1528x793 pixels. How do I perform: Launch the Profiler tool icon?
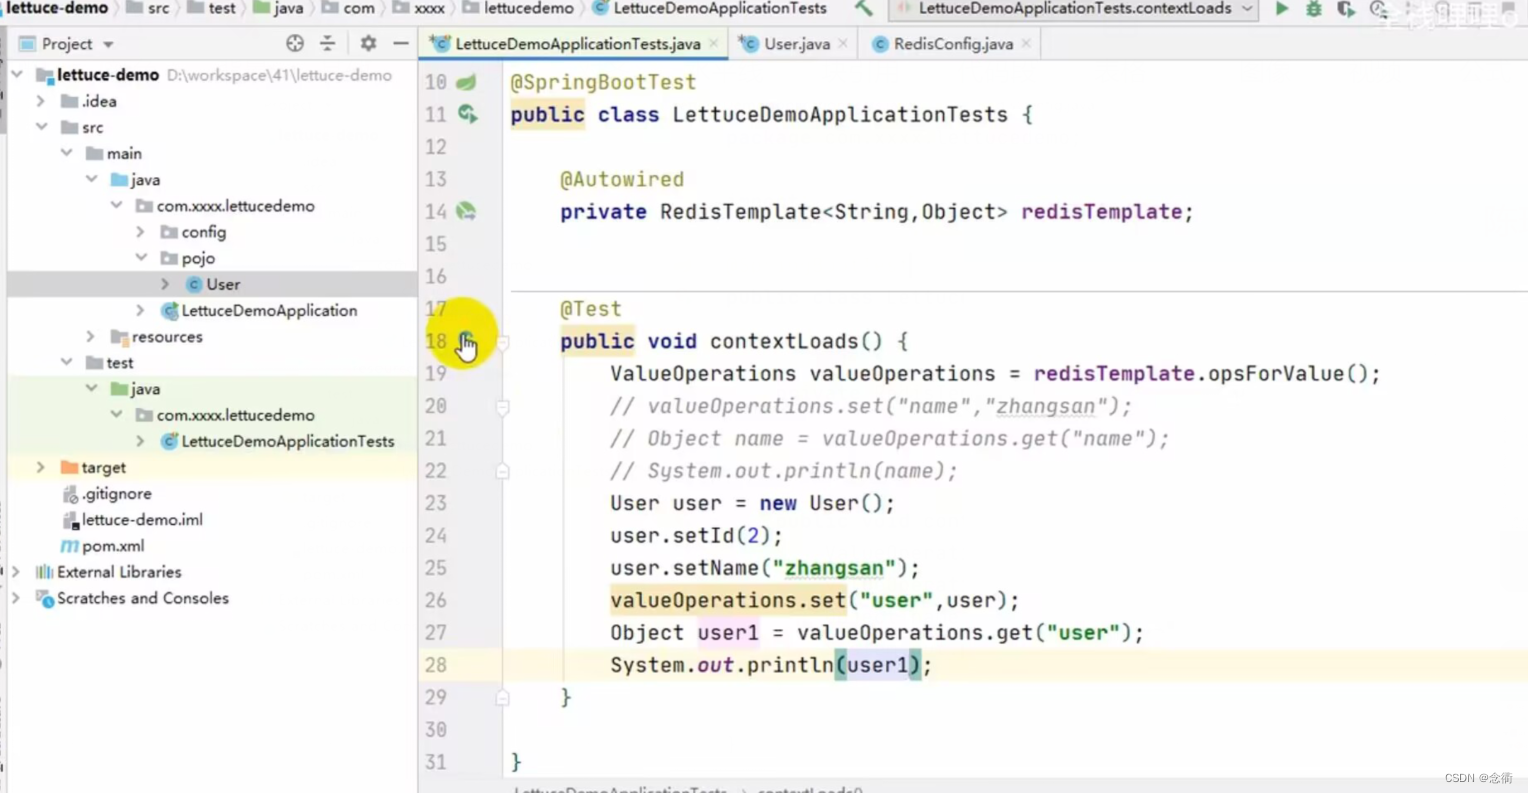click(1380, 8)
